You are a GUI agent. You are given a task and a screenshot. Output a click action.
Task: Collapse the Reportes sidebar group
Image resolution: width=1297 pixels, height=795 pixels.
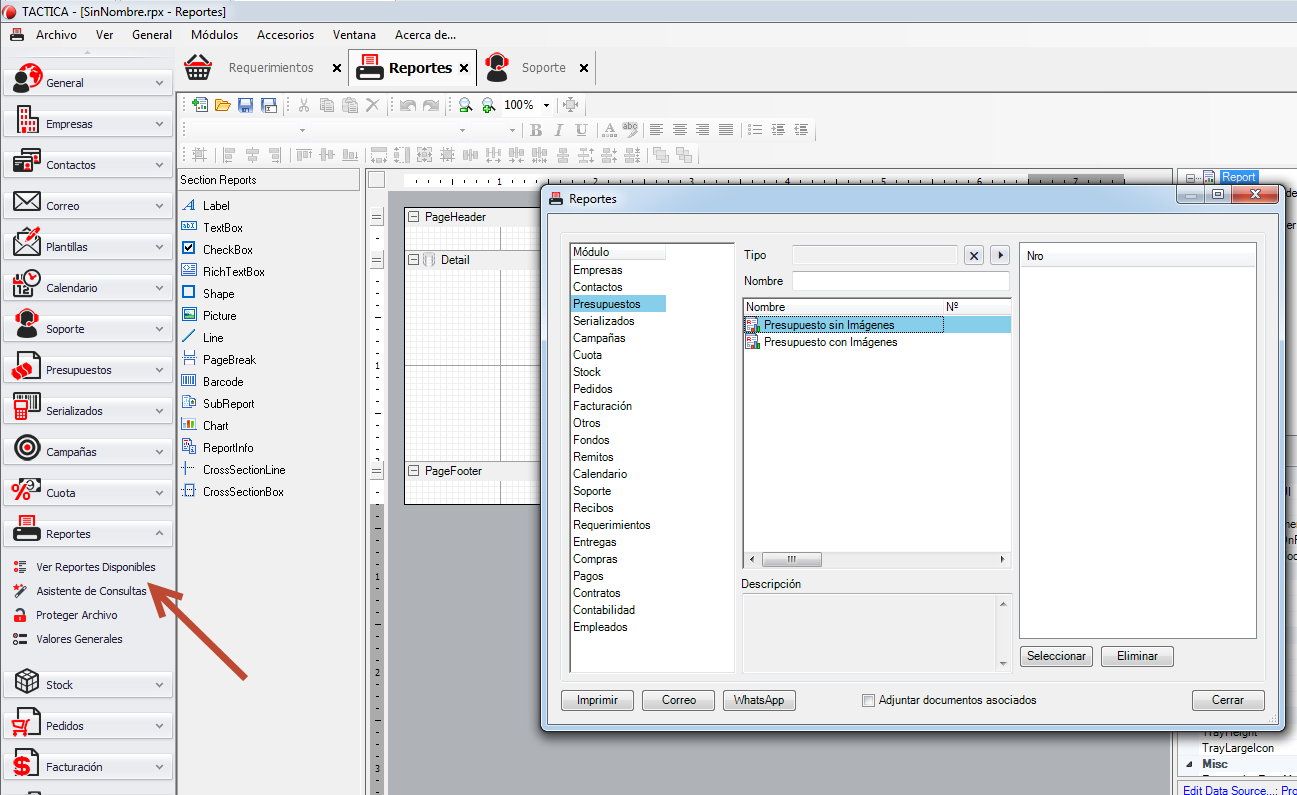point(88,533)
